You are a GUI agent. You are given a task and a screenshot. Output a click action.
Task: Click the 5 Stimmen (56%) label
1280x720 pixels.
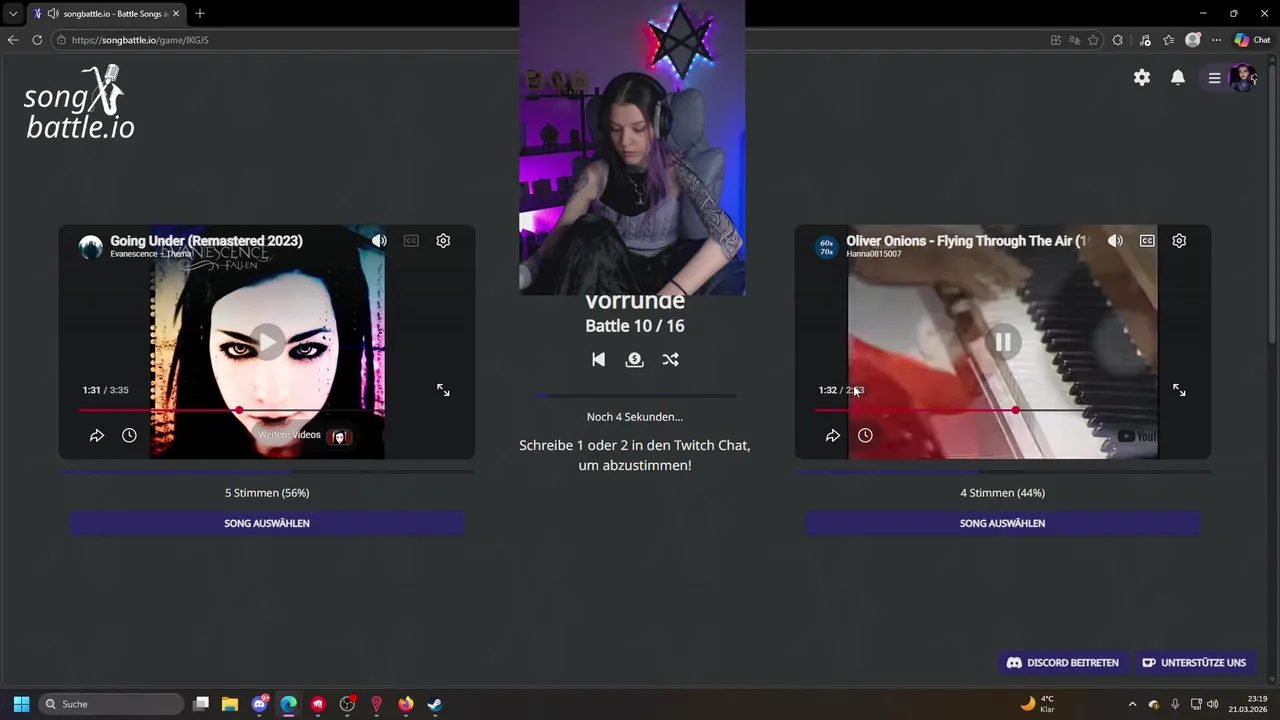[267, 493]
